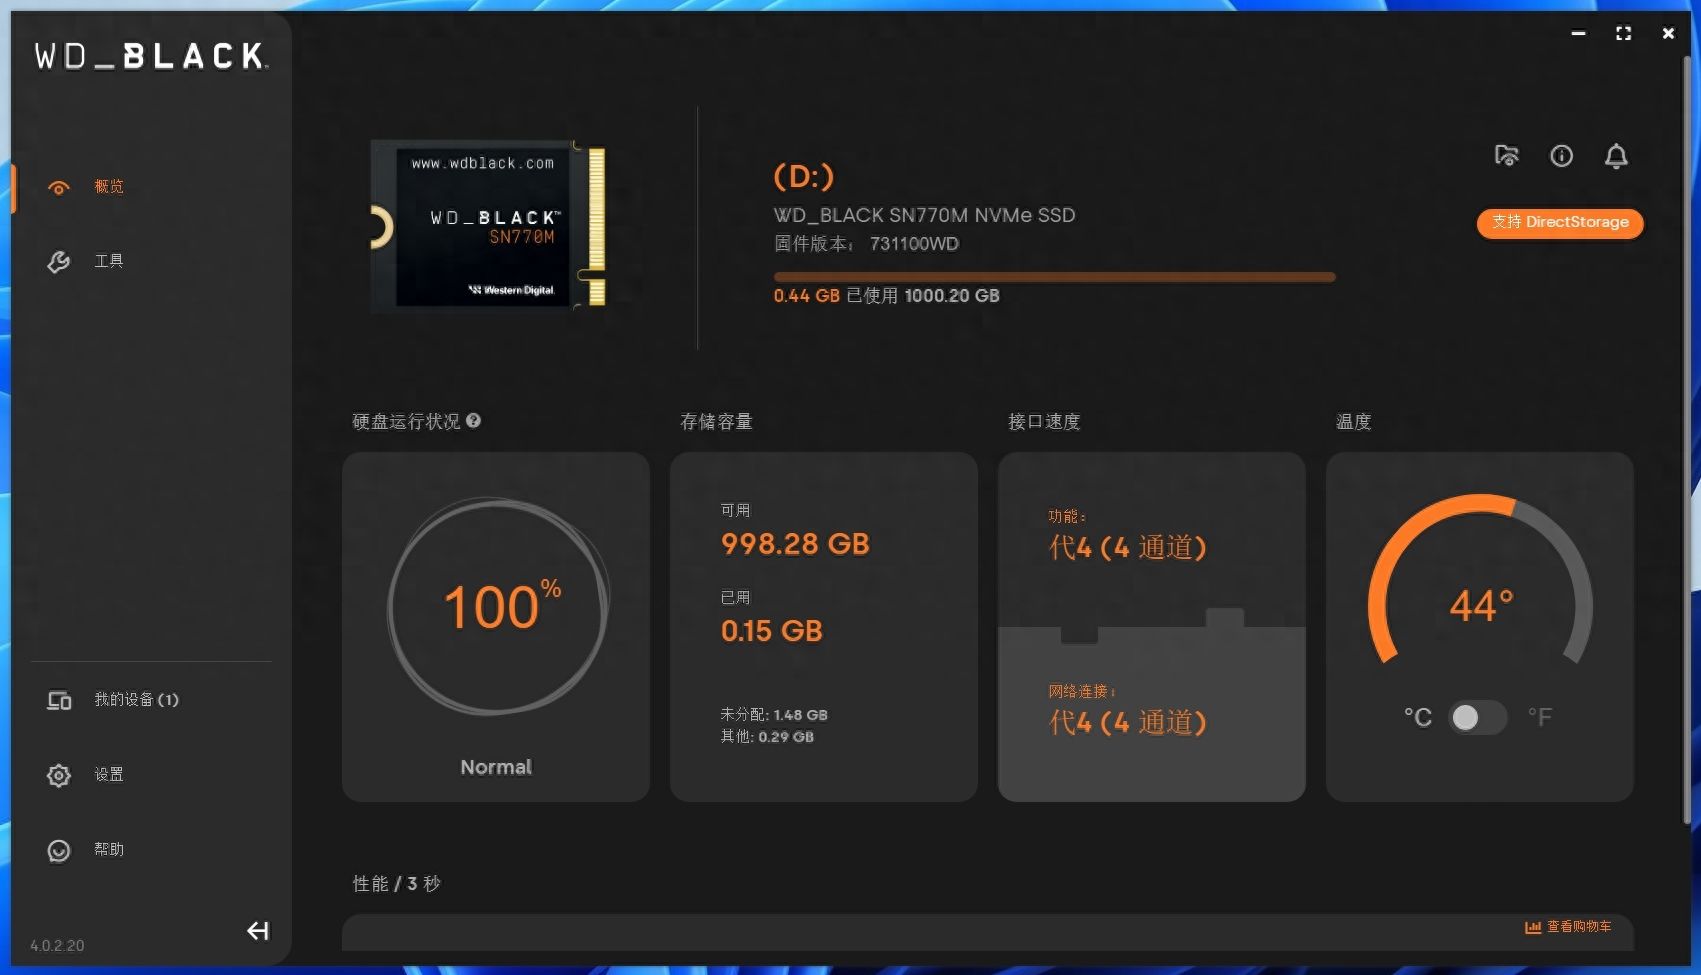Viewport: 1701px width, 975px height.
Task: Select the 帮助 menu label
Action: click(109, 850)
